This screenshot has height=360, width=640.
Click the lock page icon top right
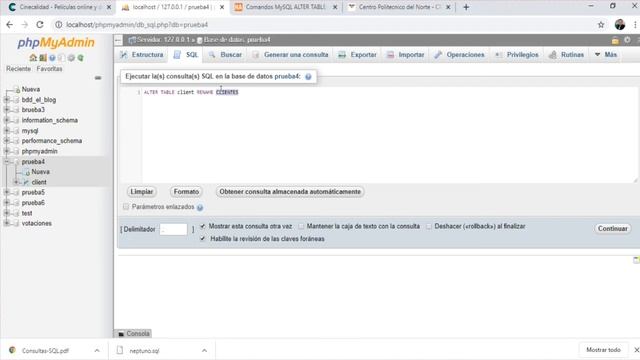(615, 40)
